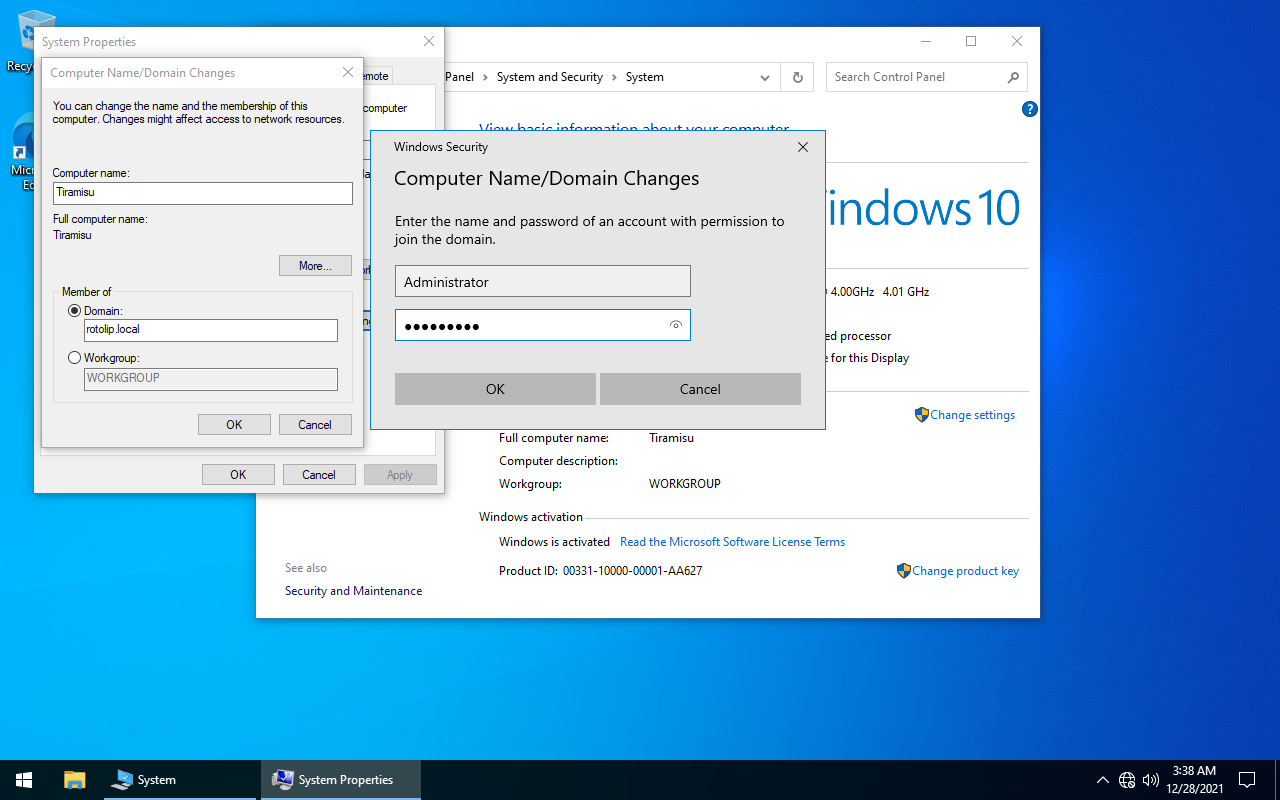Open File Explorer from the taskbar
This screenshot has height=800, width=1280.
pos(75,780)
